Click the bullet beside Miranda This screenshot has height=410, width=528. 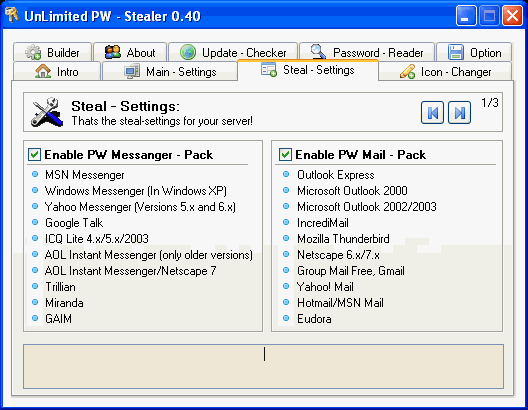click(35, 302)
